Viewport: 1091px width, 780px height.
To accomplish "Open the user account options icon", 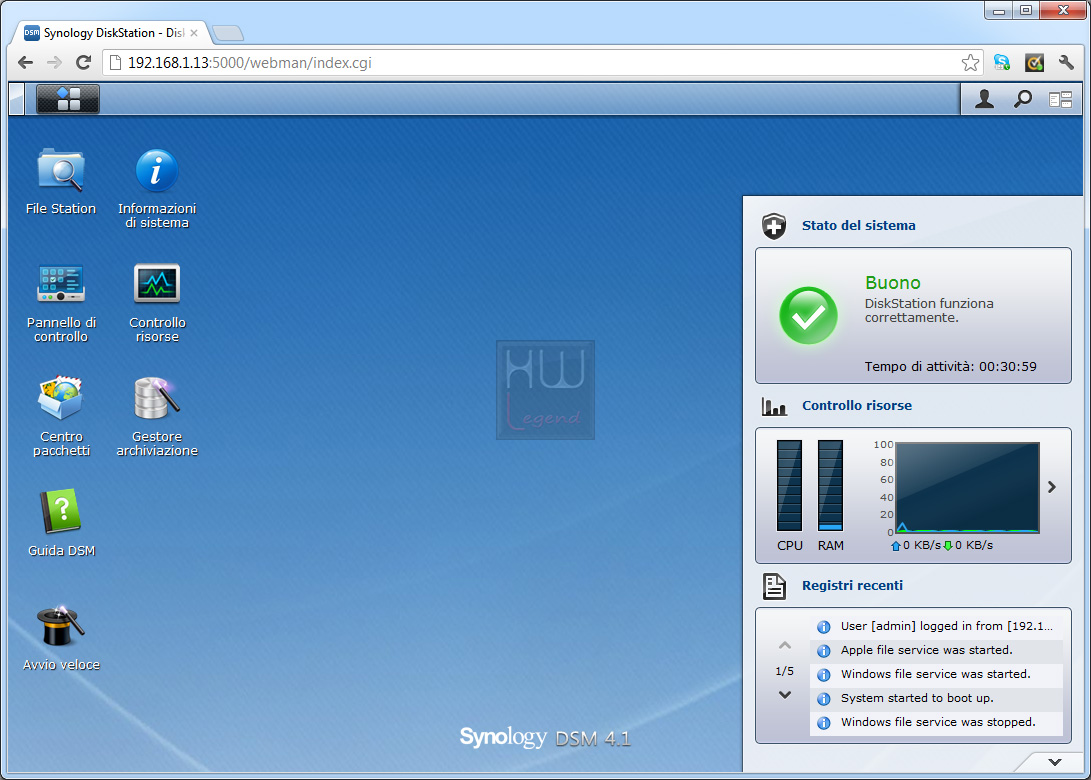I will 984,100.
